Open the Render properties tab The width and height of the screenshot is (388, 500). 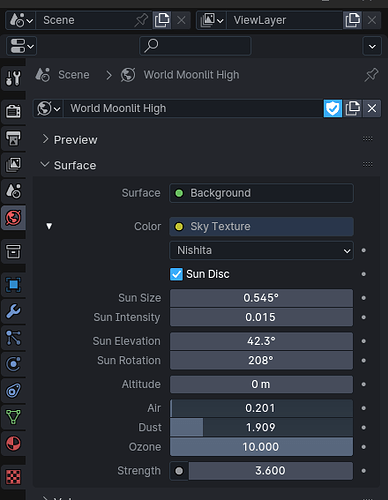[x=13, y=111]
